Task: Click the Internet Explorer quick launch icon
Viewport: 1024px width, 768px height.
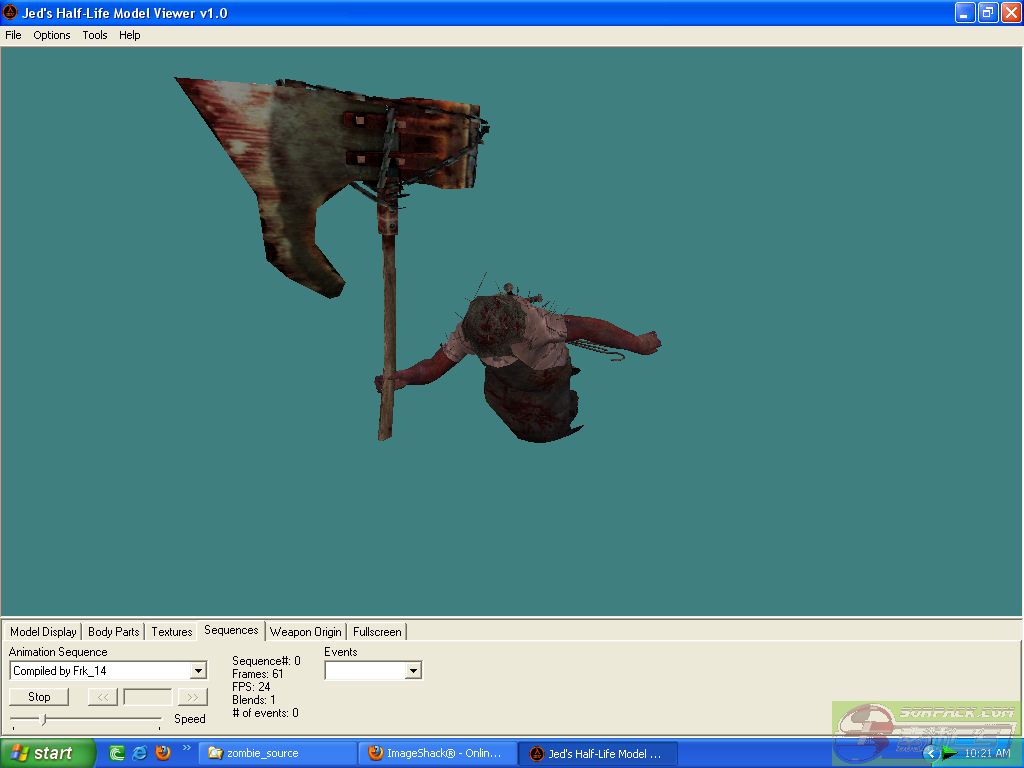Action: [140, 753]
